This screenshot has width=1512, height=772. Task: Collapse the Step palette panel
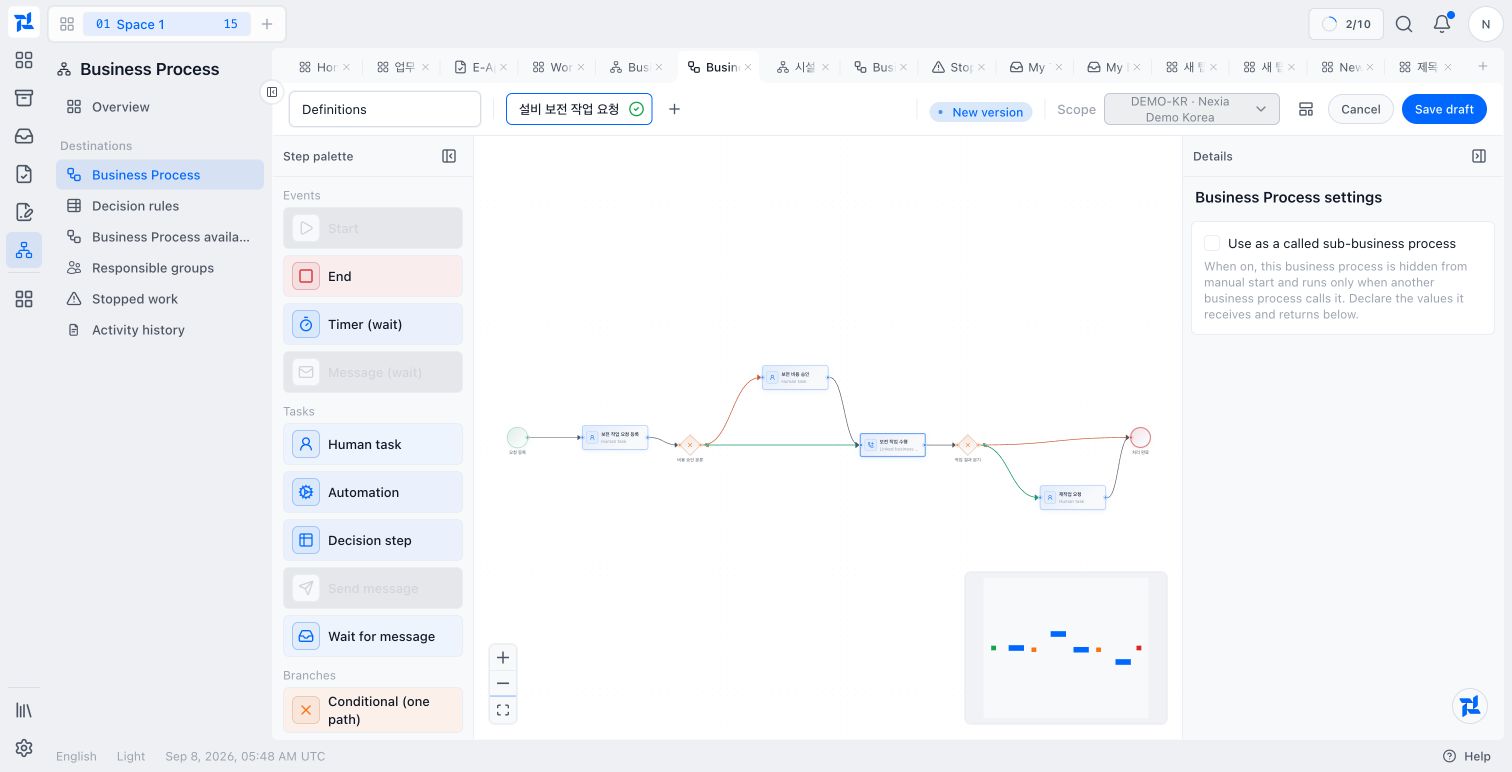(449, 156)
